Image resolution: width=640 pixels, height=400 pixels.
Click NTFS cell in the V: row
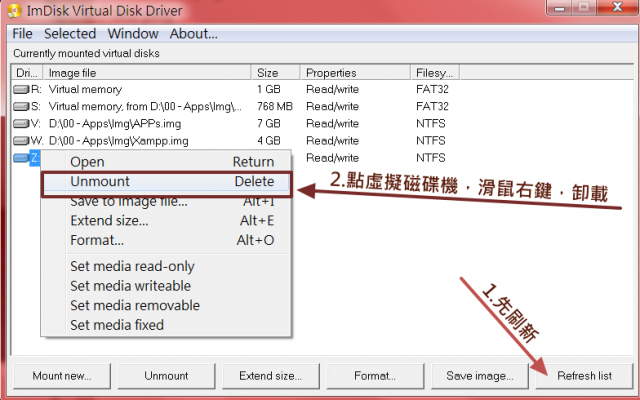(x=431, y=124)
